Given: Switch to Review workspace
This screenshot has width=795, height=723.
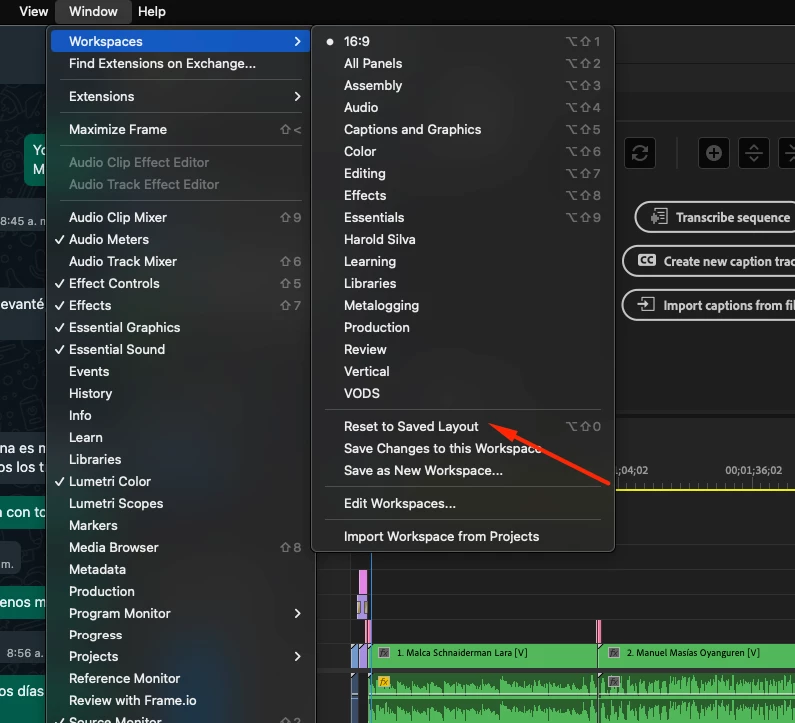Looking at the screenshot, I should point(463,349).
